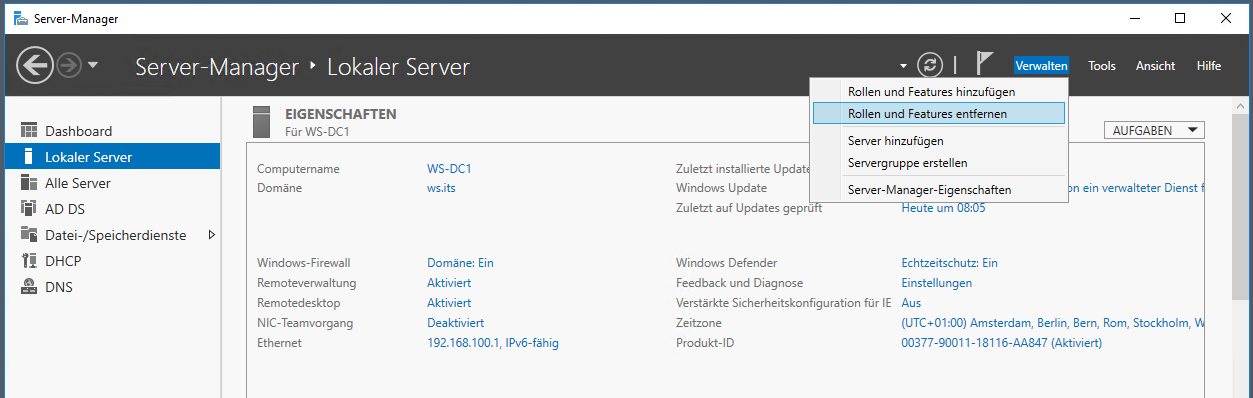The image size is (1253, 398).
Task: Click the domain ws.its link
Action: pos(441,188)
